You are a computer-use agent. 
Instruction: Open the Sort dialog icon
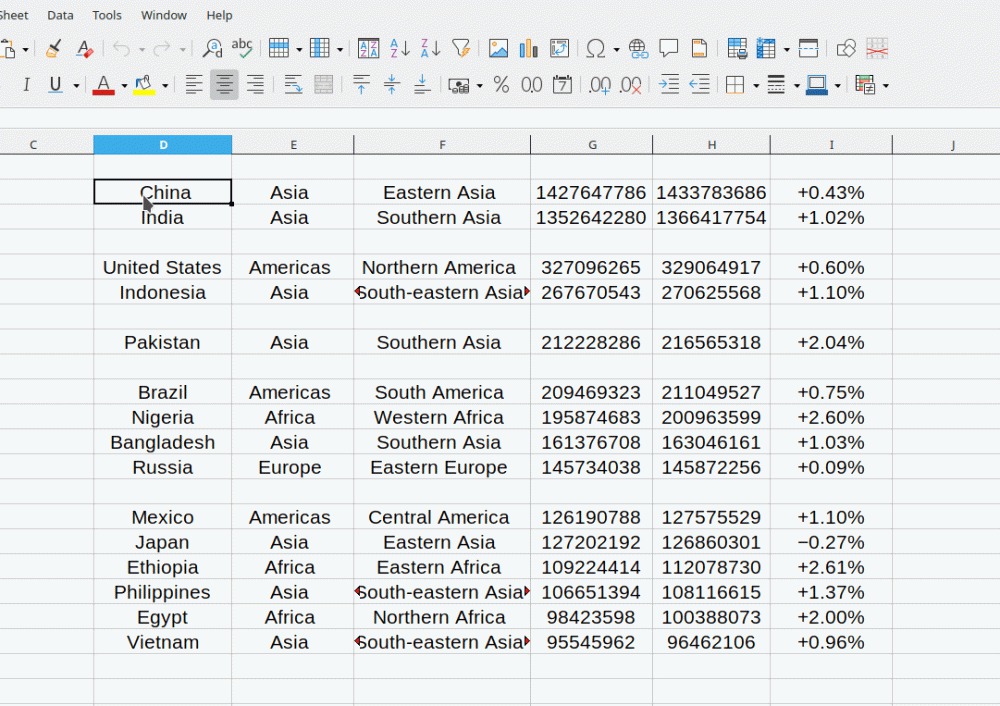(x=369, y=48)
